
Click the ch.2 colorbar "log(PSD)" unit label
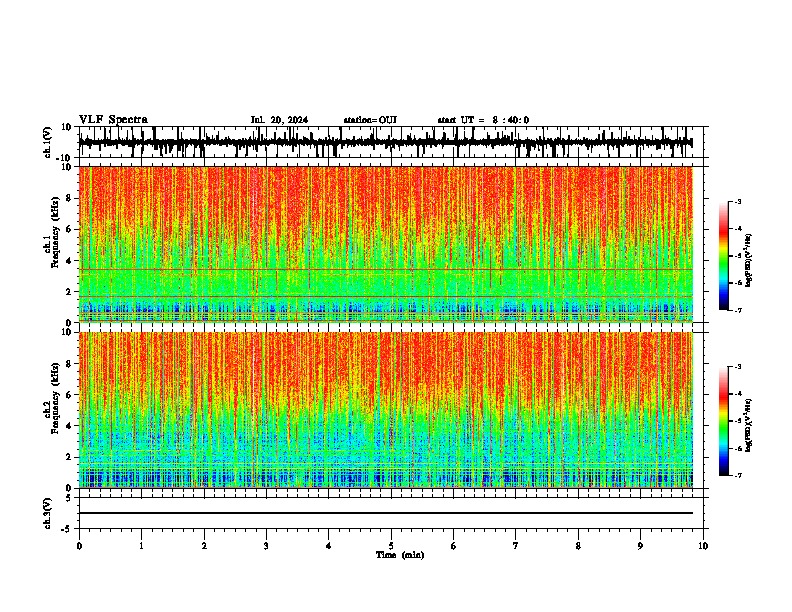point(749,425)
